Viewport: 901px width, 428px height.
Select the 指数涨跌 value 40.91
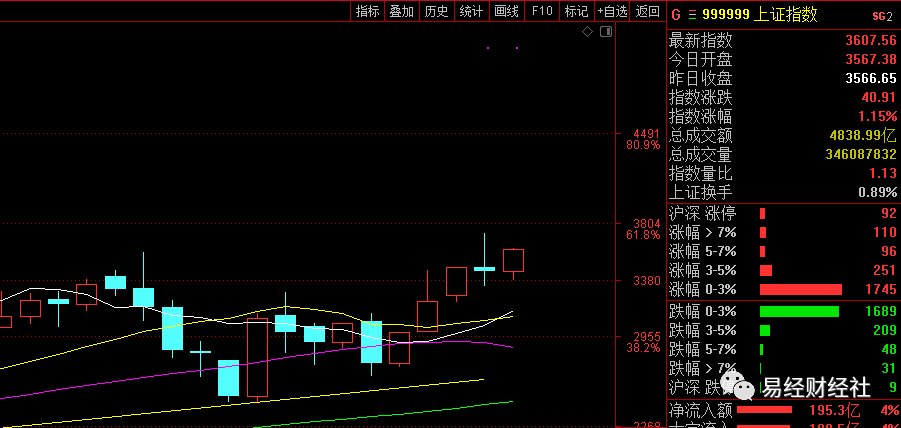click(x=877, y=97)
